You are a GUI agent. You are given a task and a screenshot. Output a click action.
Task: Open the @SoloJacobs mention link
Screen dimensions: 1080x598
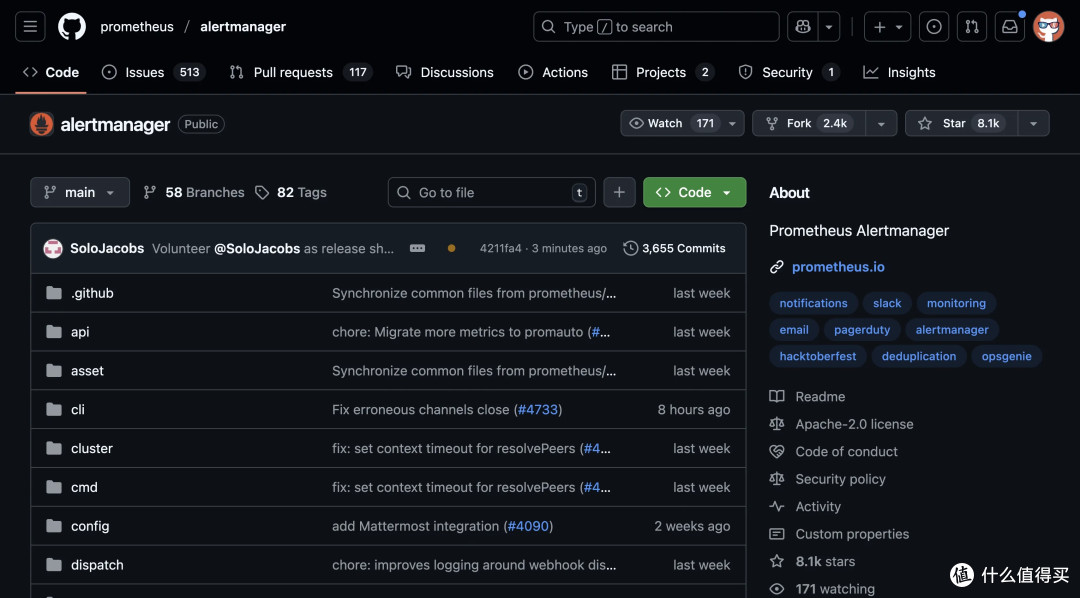tap(257, 248)
